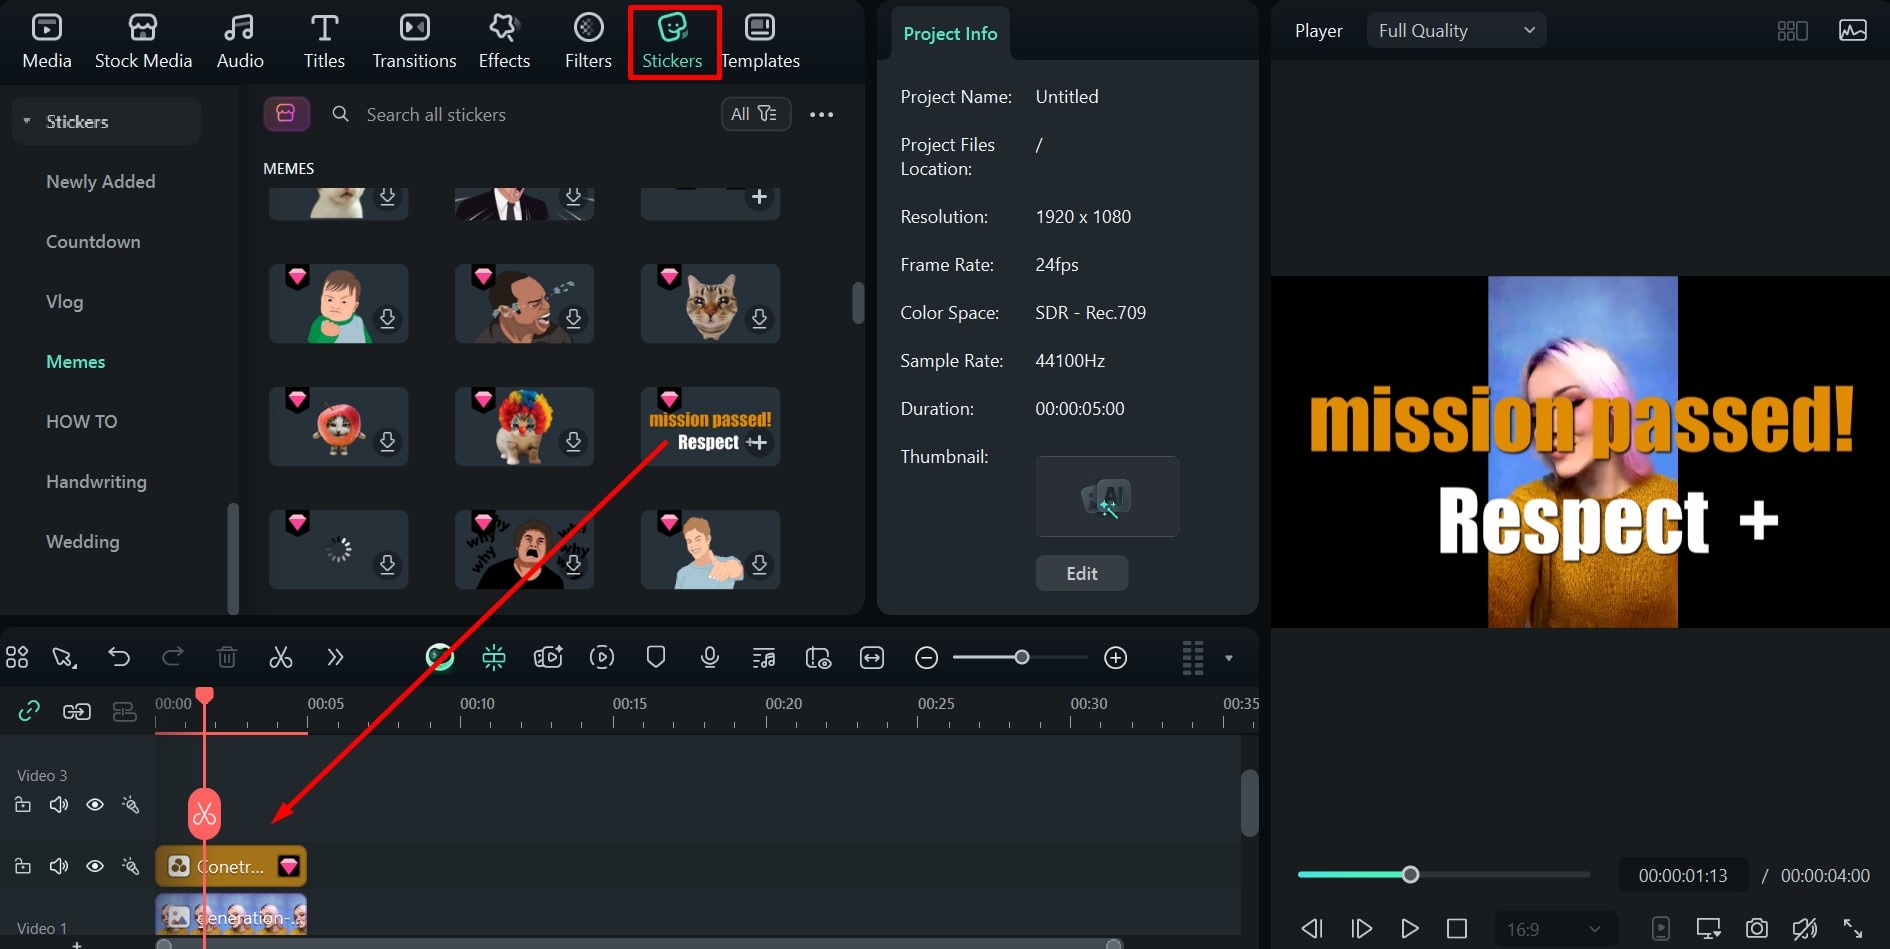Click the AI project thumbnail placeholder
This screenshot has height=949, width=1890.
tap(1107, 496)
